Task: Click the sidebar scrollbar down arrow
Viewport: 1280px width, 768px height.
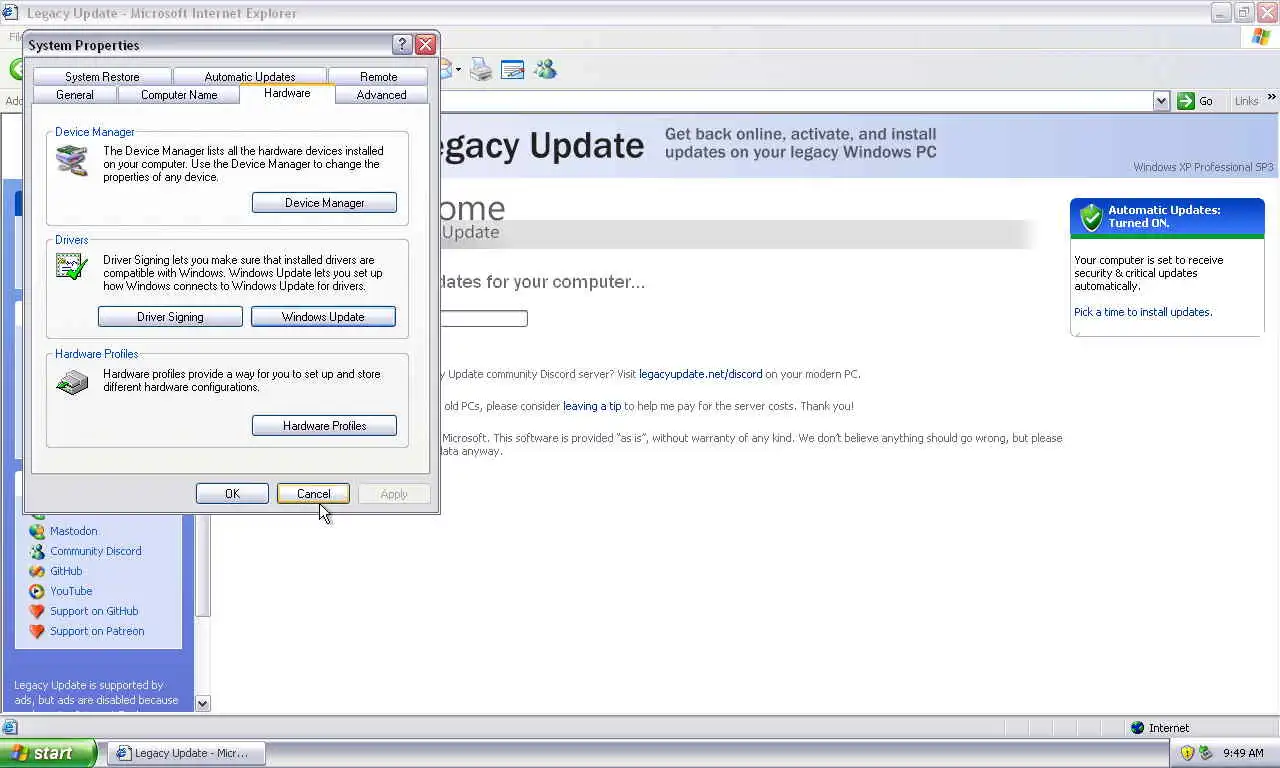Action: [203, 703]
